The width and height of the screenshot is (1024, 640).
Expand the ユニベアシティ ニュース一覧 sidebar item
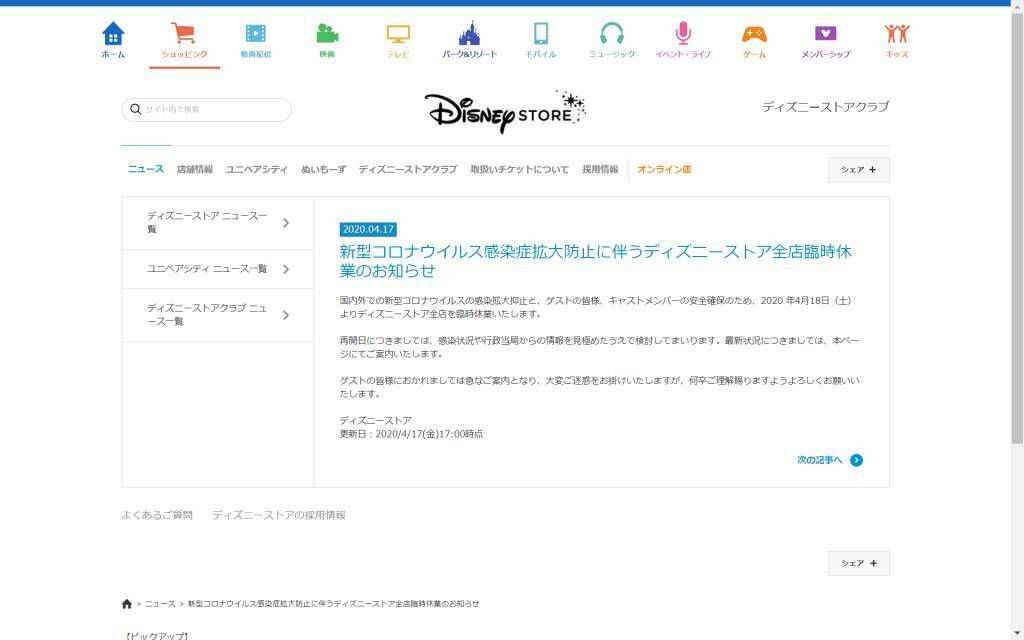point(217,269)
